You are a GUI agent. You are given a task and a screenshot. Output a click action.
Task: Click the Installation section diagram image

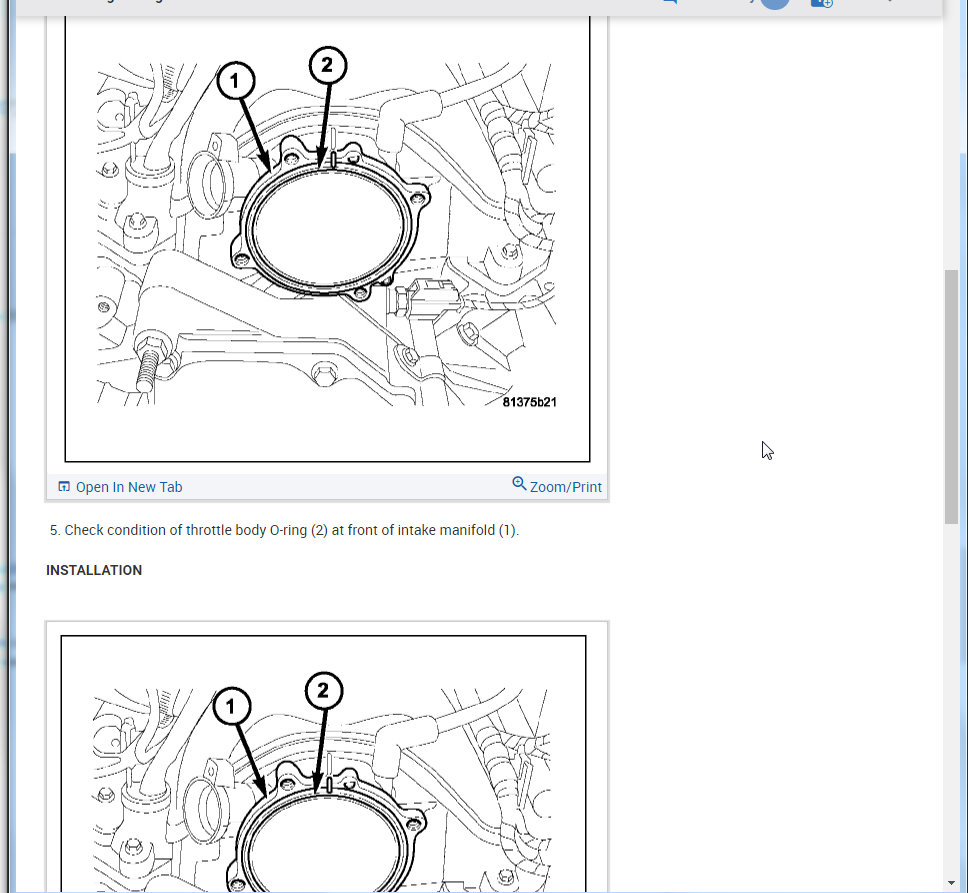[x=323, y=763]
